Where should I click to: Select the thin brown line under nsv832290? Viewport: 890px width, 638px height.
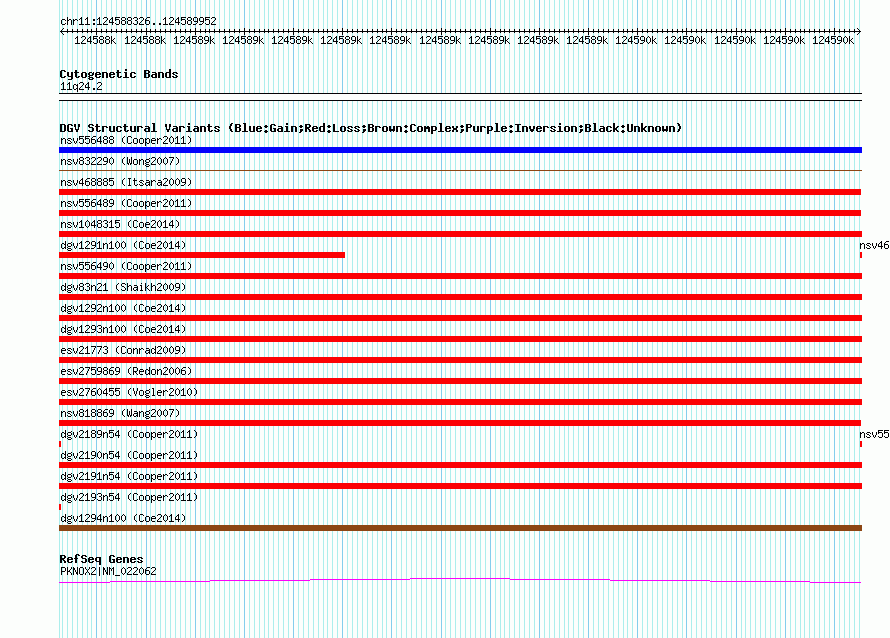(460, 170)
